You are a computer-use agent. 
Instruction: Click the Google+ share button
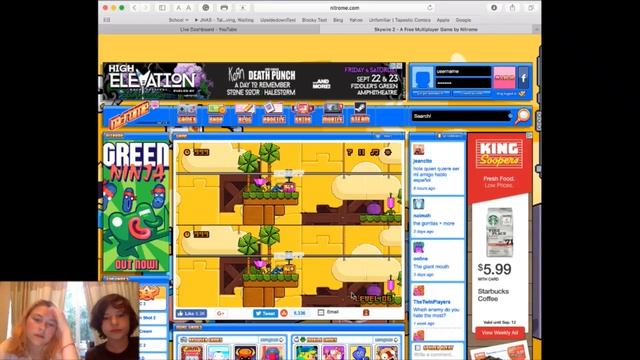pos(221,313)
